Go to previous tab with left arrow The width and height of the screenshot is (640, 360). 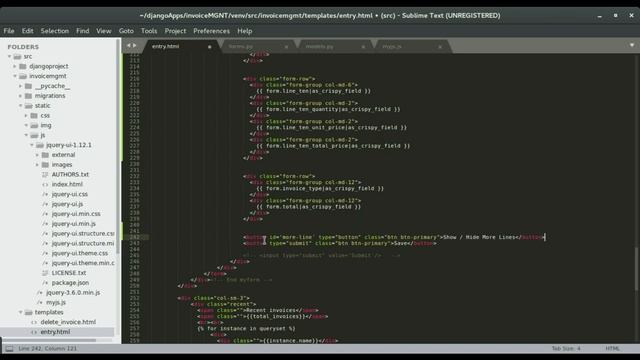(x=129, y=46)
